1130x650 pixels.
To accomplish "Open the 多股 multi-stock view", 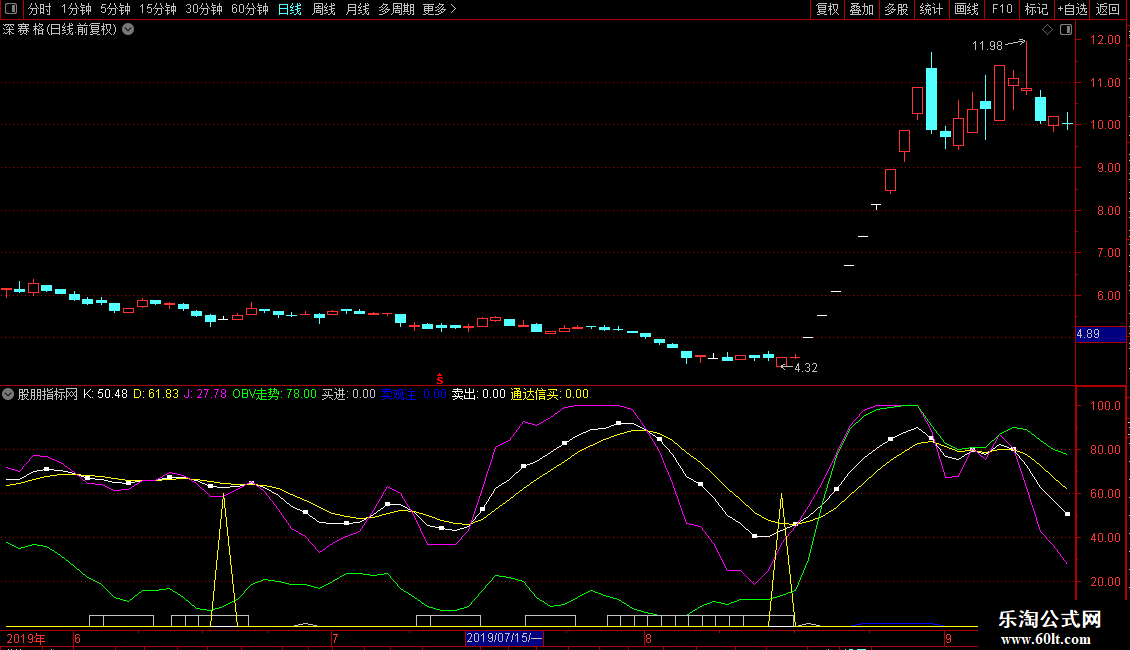I will coord(896,9).
